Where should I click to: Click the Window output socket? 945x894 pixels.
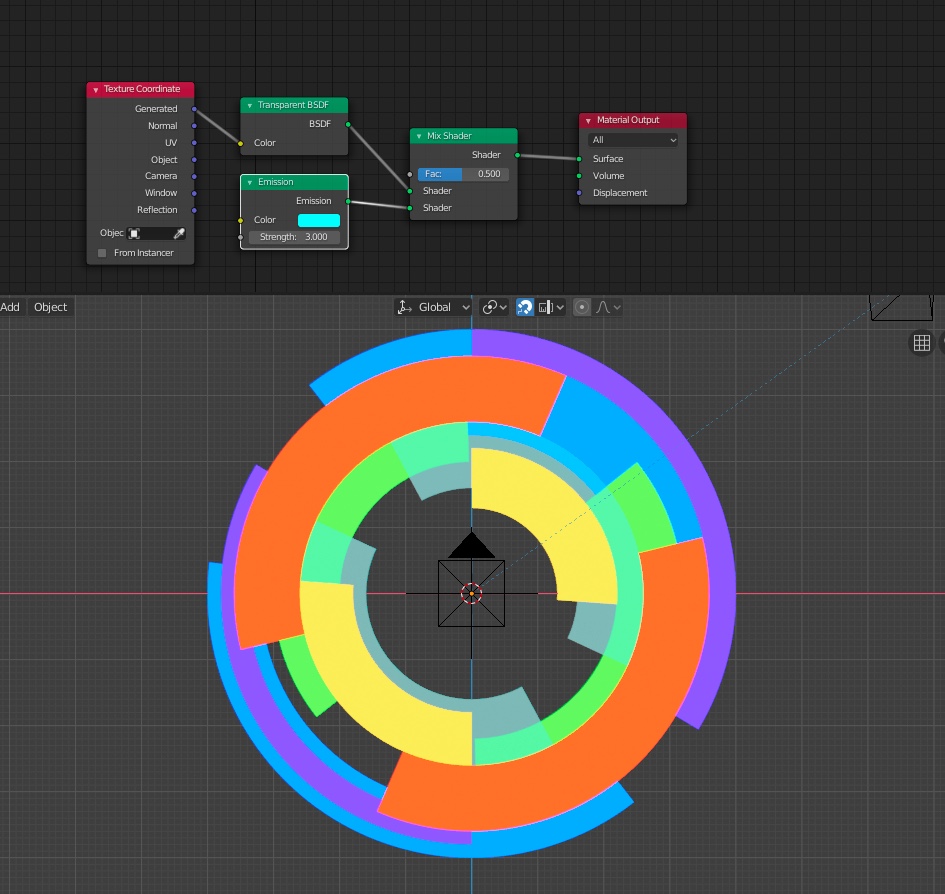pyautogui.click(x=194, y=194)
